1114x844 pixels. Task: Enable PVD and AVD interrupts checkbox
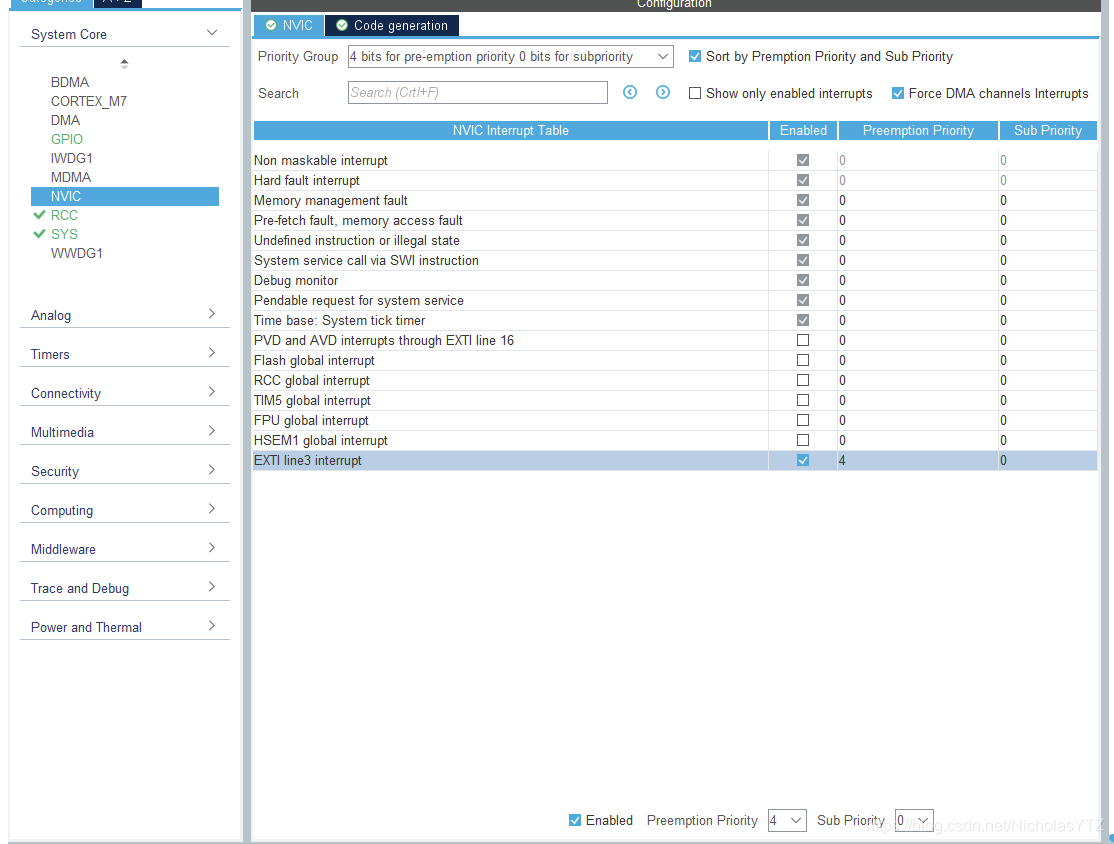(x=803, y=340)
